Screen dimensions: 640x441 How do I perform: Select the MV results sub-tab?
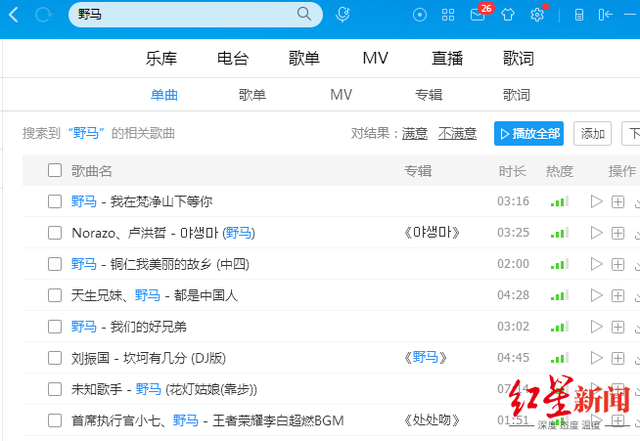coord(341,95)
